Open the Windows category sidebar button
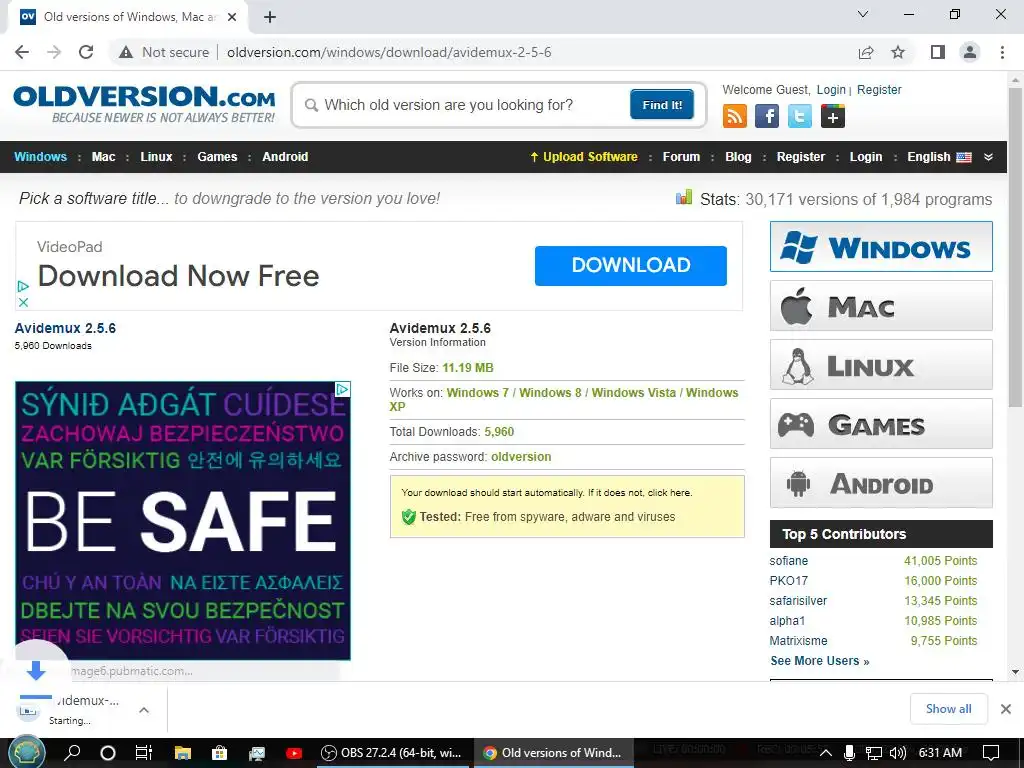The height and width of the screenshot is (768, 1024). coord(881,246)
